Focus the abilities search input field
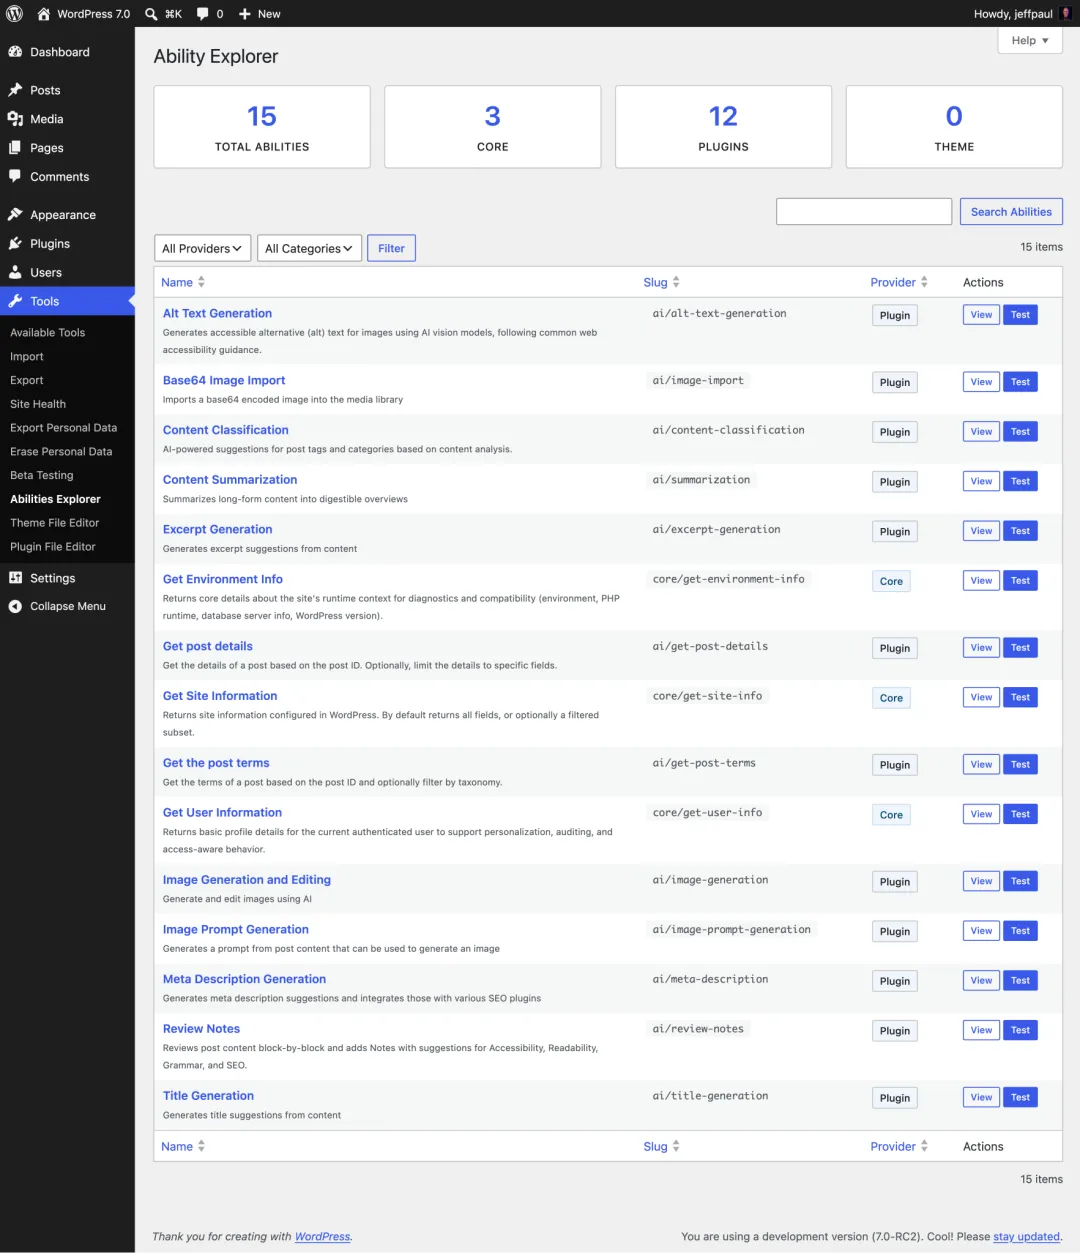Image resolution: width=1080 pixels, height=1253 pixels. [x=864, y=212]
